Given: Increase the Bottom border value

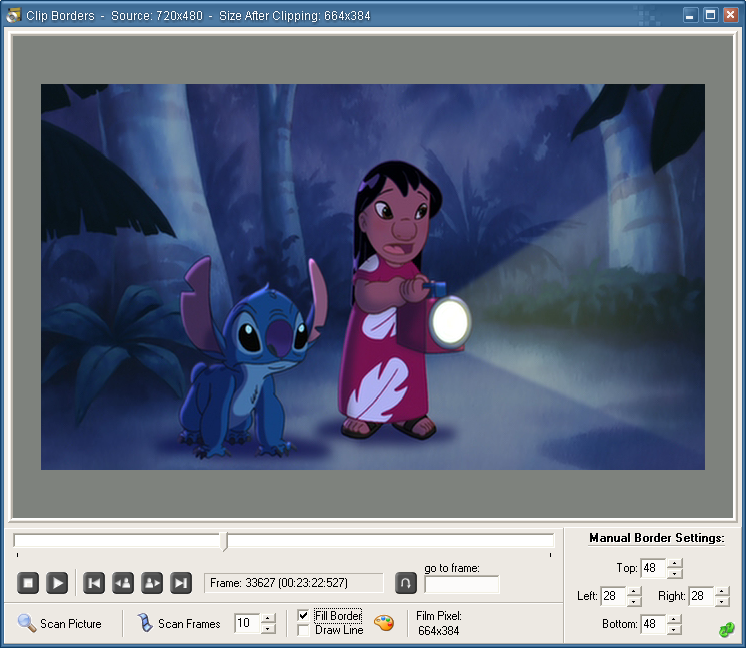Looking at the screenshot, I should point(674,619).
